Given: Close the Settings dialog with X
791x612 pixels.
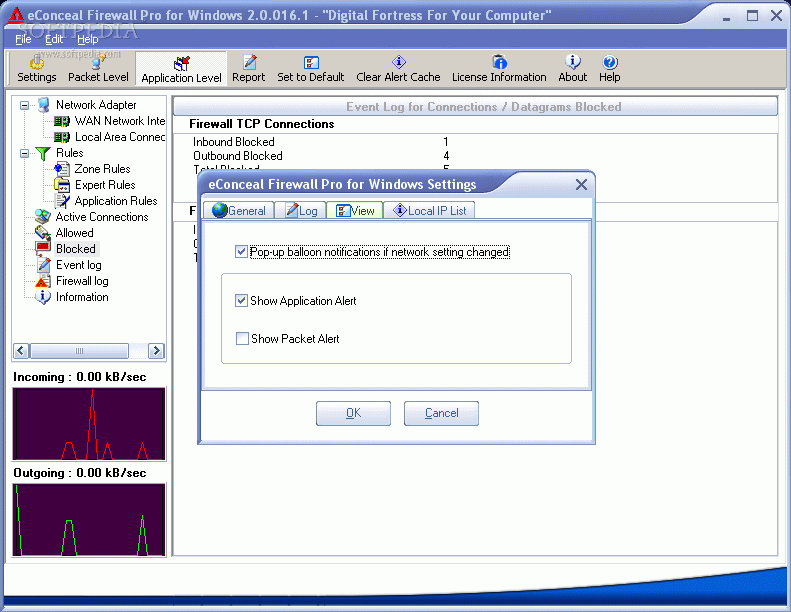Looking at the screenshot, I should tap(581, 184).
